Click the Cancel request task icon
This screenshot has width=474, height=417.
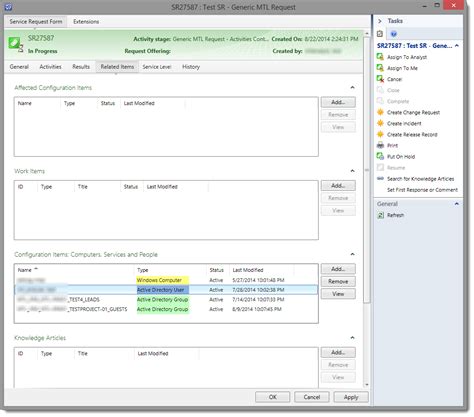pyautogui.click(x=380, y=79)
